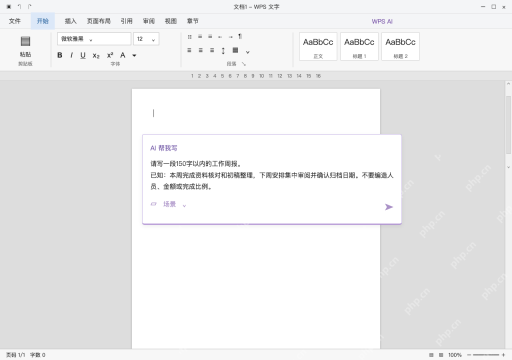Open line spacing options

tap(223, 51)
